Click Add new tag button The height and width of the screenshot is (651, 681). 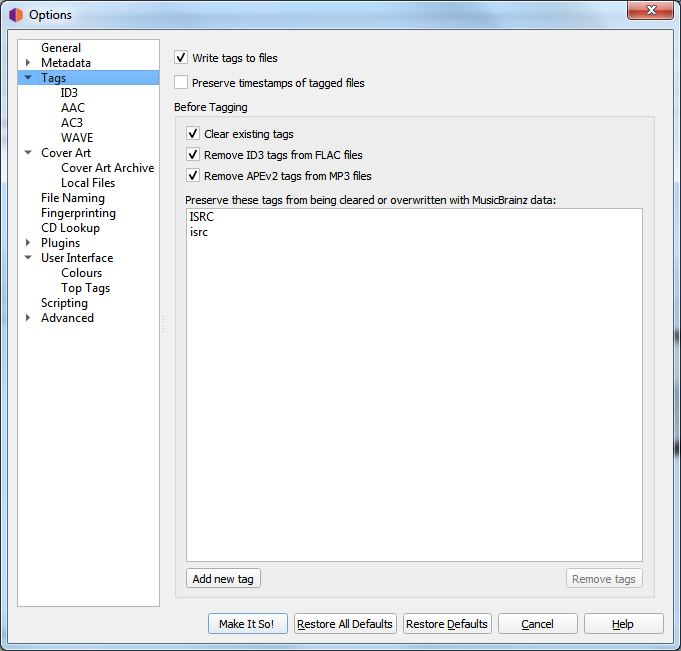223,578
